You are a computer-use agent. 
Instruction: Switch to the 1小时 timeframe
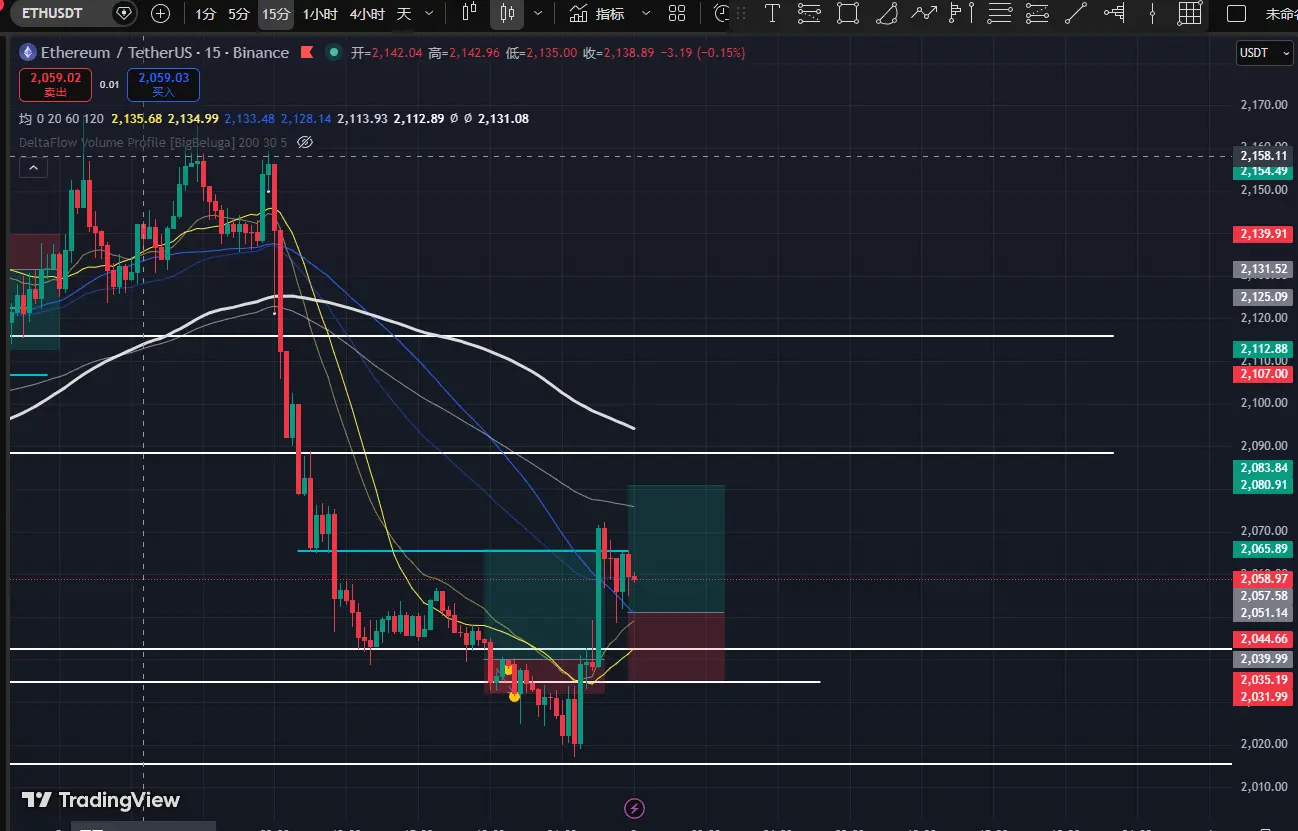[x=320, y=14]
